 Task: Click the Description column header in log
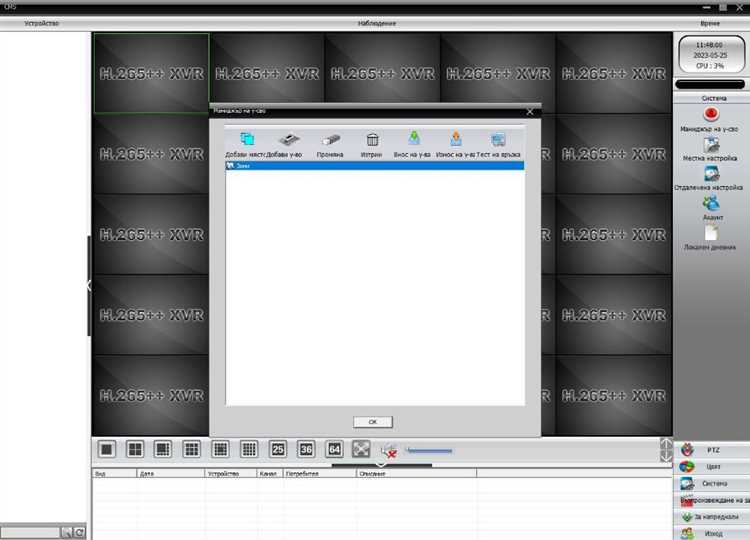pos(416,474)
